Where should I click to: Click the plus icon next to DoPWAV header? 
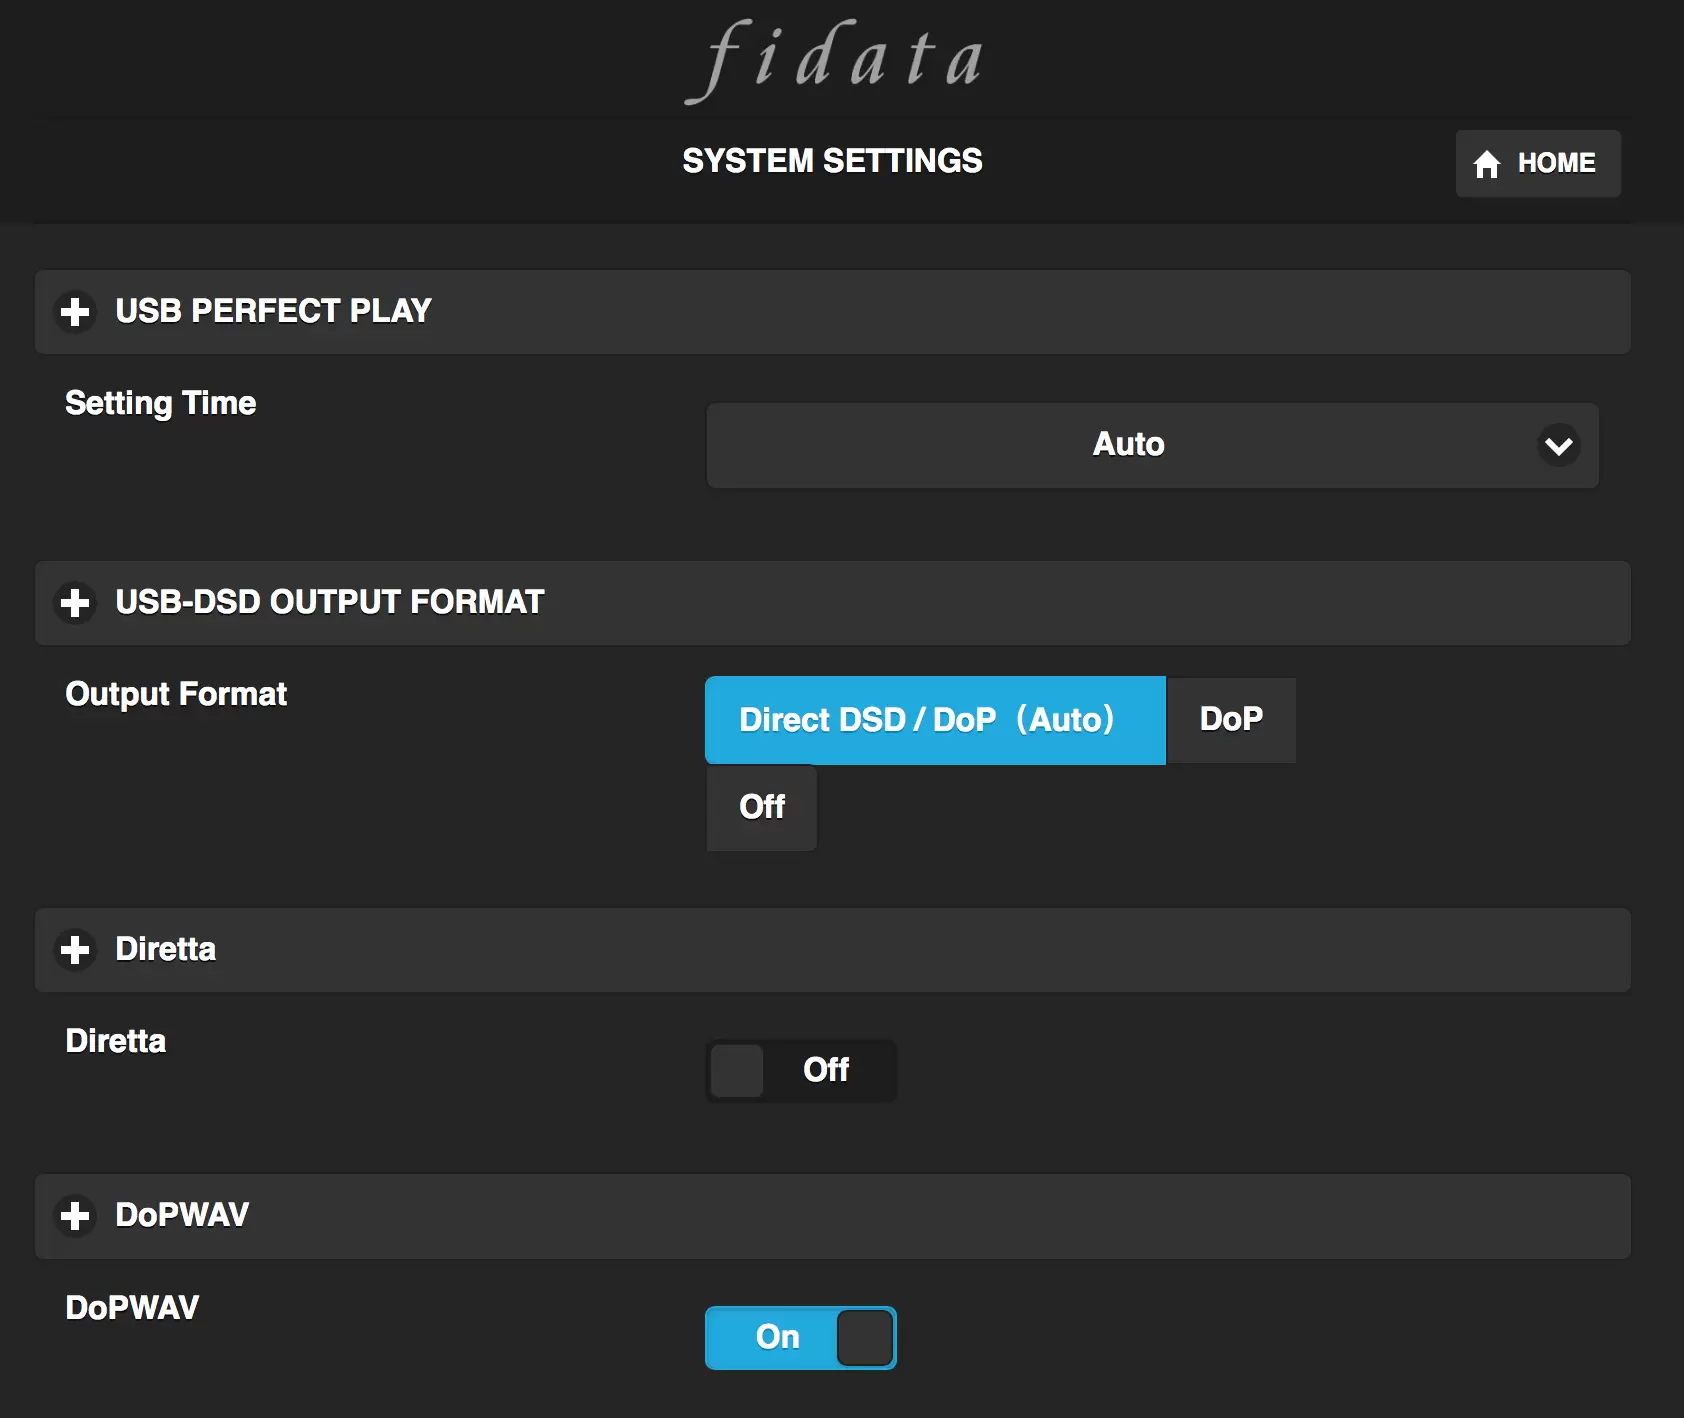(x=75, y=1216)
